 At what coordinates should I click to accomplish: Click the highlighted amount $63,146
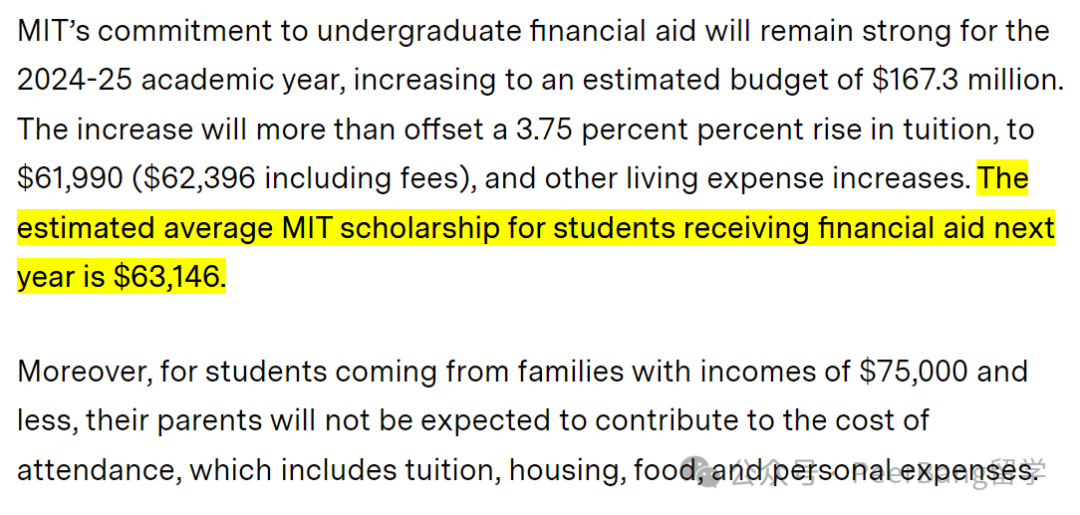pyautogui.click(x=167, y=276)
